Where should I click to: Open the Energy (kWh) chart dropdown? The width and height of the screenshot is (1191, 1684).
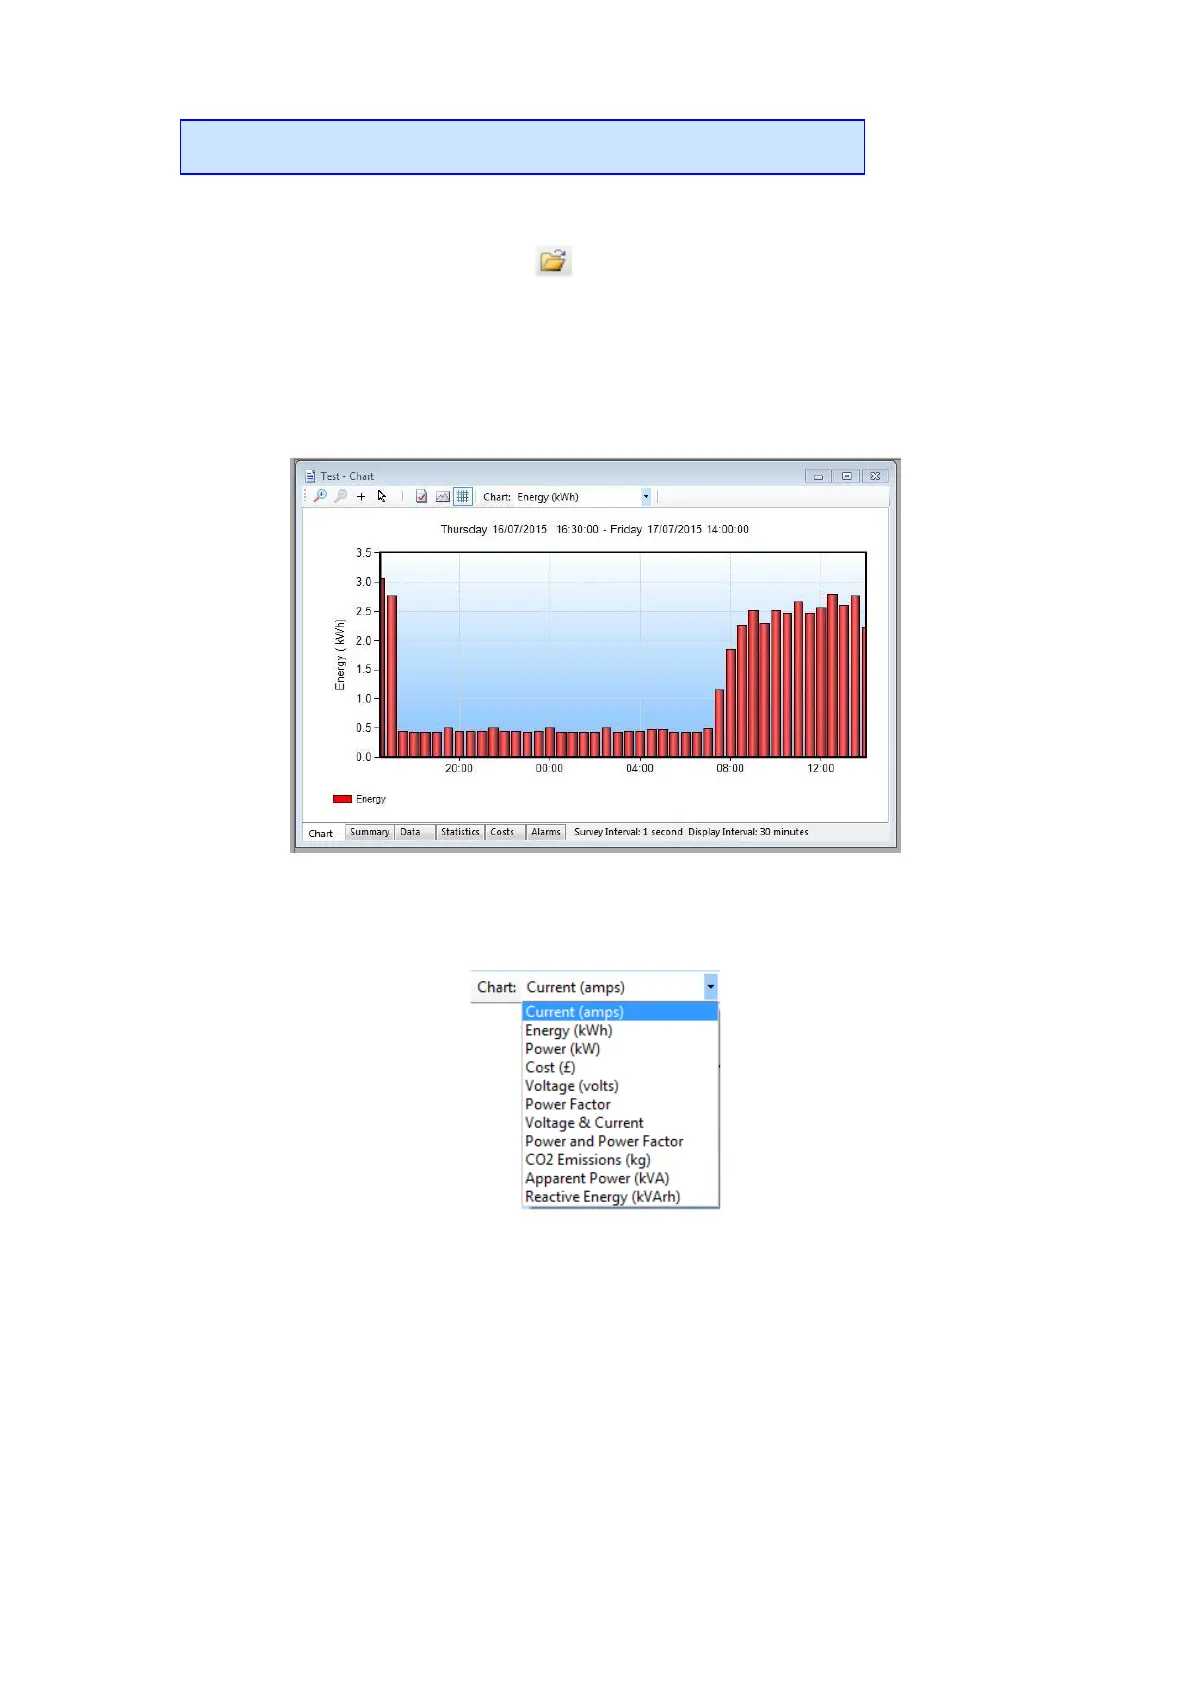tap(646, 497)
